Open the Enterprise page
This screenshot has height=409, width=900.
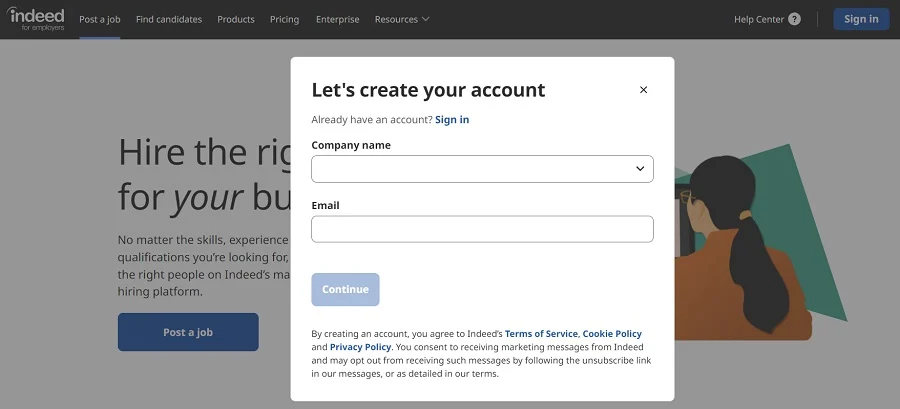coord(338,19)
